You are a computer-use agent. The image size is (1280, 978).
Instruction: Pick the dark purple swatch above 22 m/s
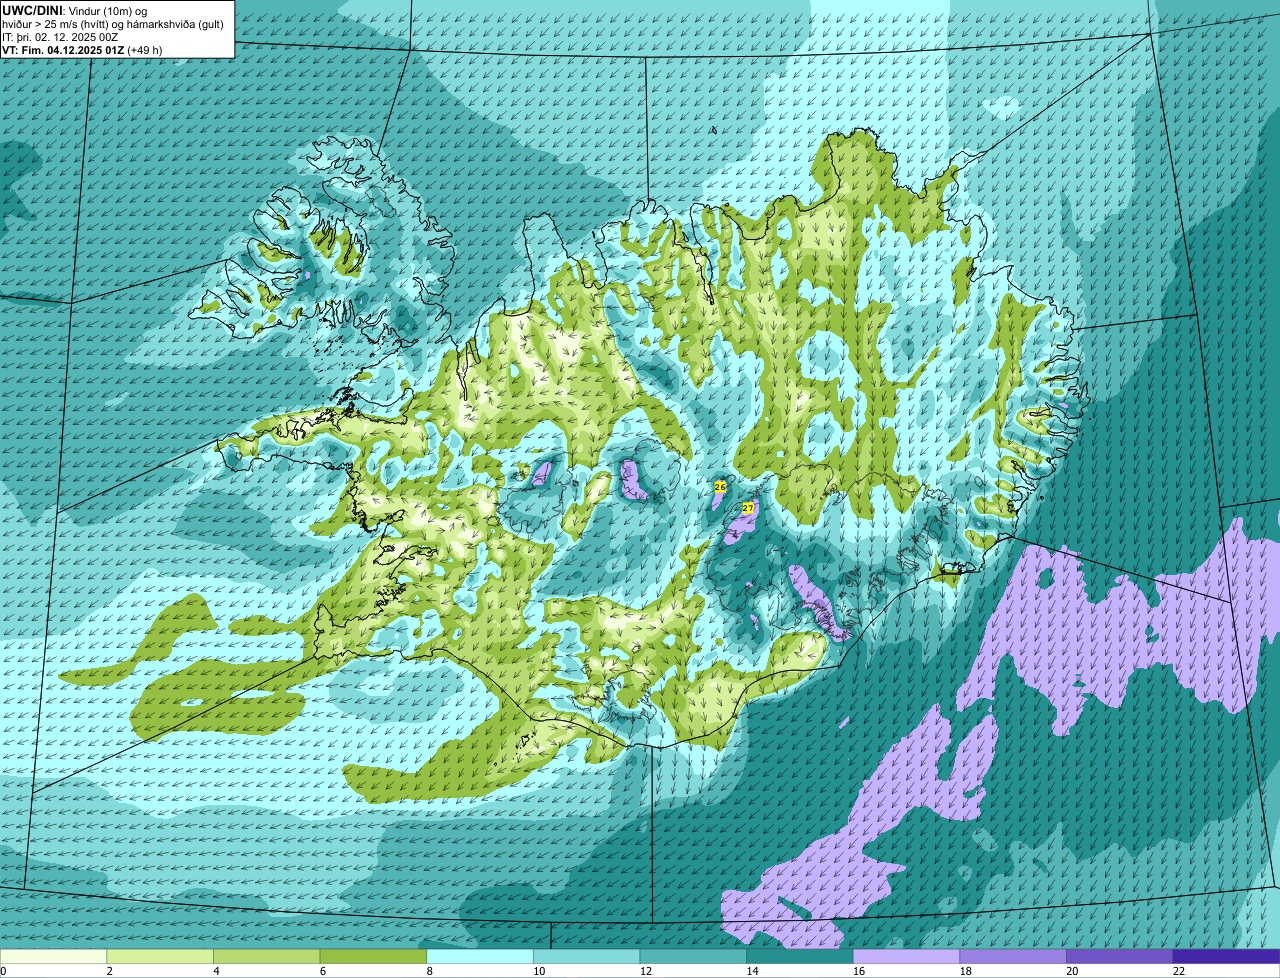pos(1226,956)
